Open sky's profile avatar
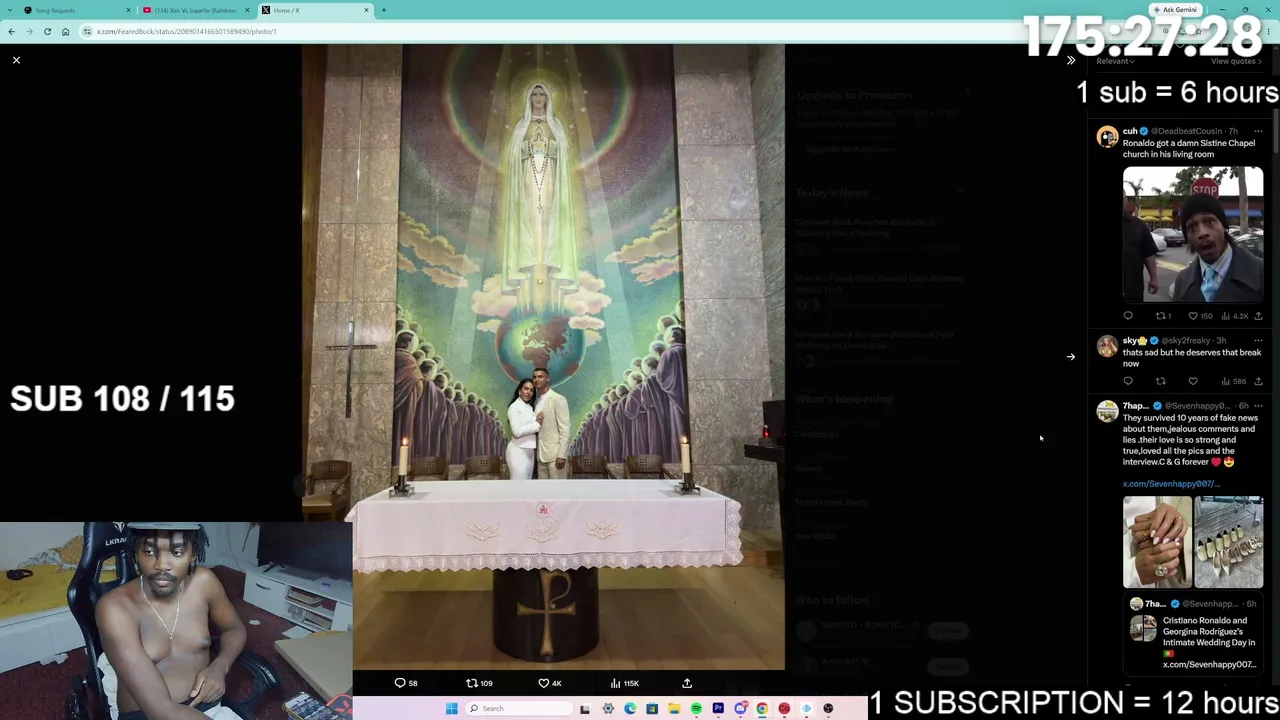Screen dimensions: 1280x720 pyautogui.click(x=1107, y=346)
